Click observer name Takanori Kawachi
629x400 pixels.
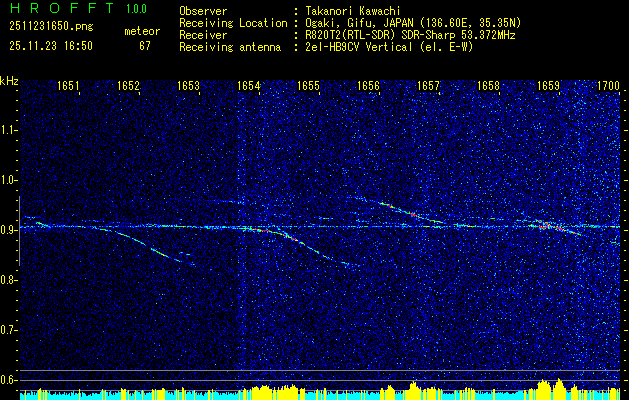click(351, 11)
